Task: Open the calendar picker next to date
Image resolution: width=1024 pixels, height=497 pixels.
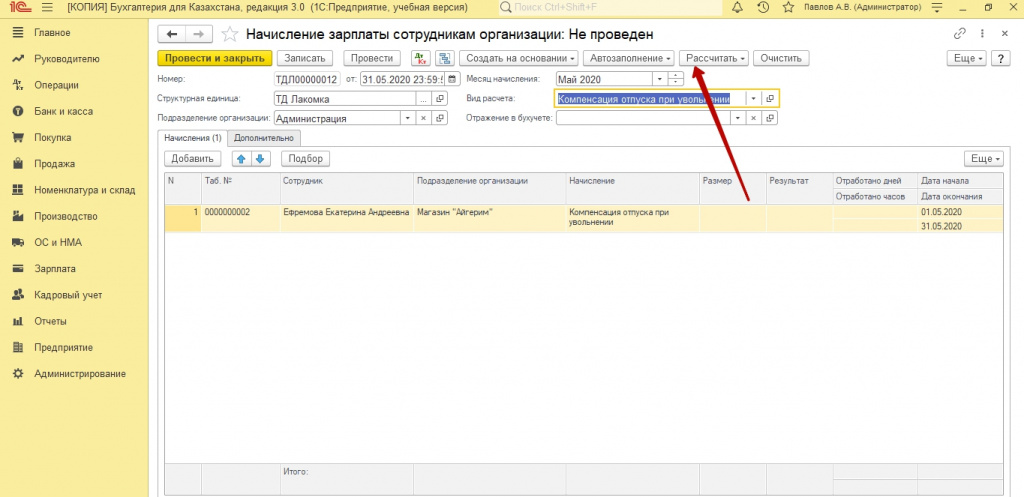Action: coord(453,79)
